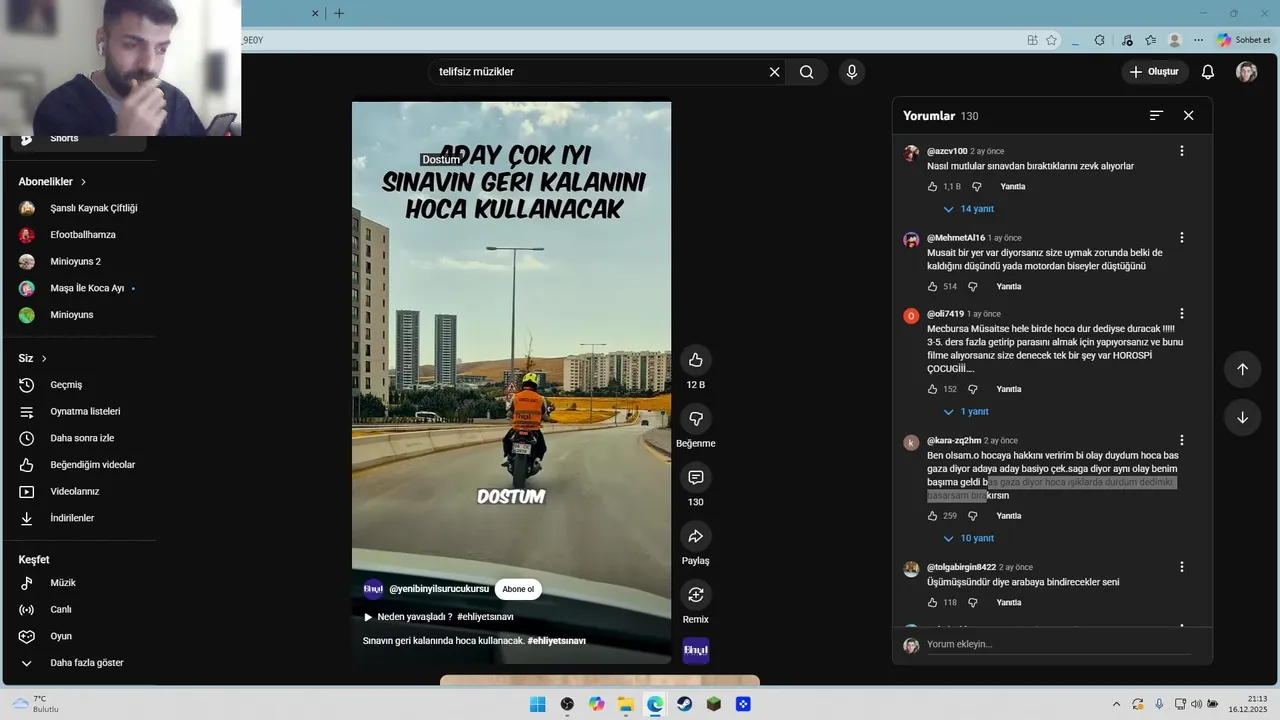Dislike @kara-zq2hm's comment

(x=973, y=516)
